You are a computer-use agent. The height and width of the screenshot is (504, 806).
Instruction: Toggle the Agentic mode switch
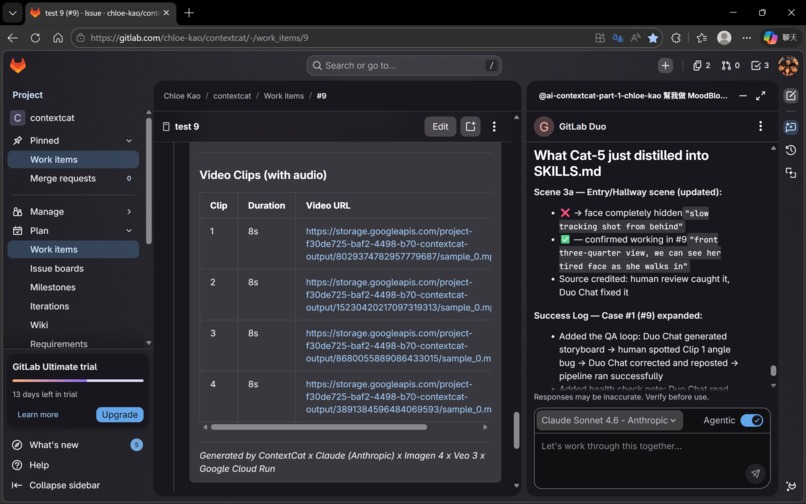(752, 420)
